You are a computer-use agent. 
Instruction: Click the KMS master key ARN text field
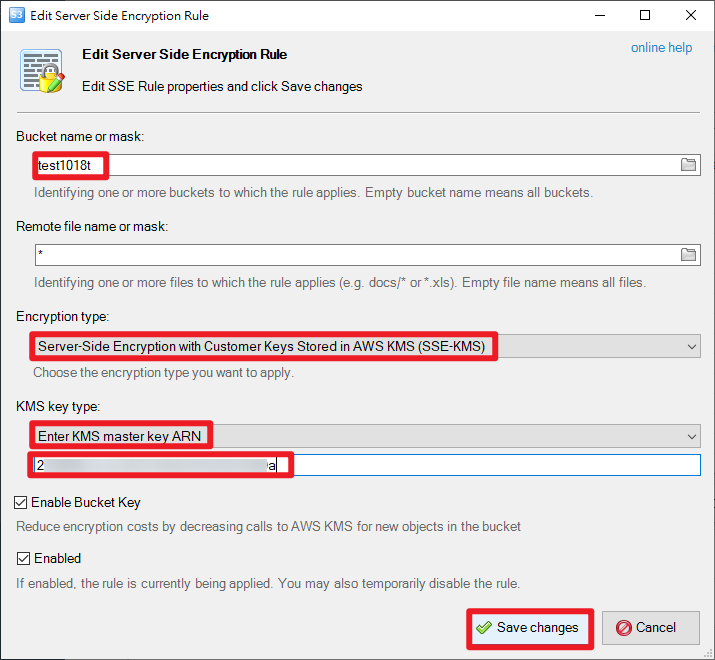pyautogui.click(x=368, y=465)
